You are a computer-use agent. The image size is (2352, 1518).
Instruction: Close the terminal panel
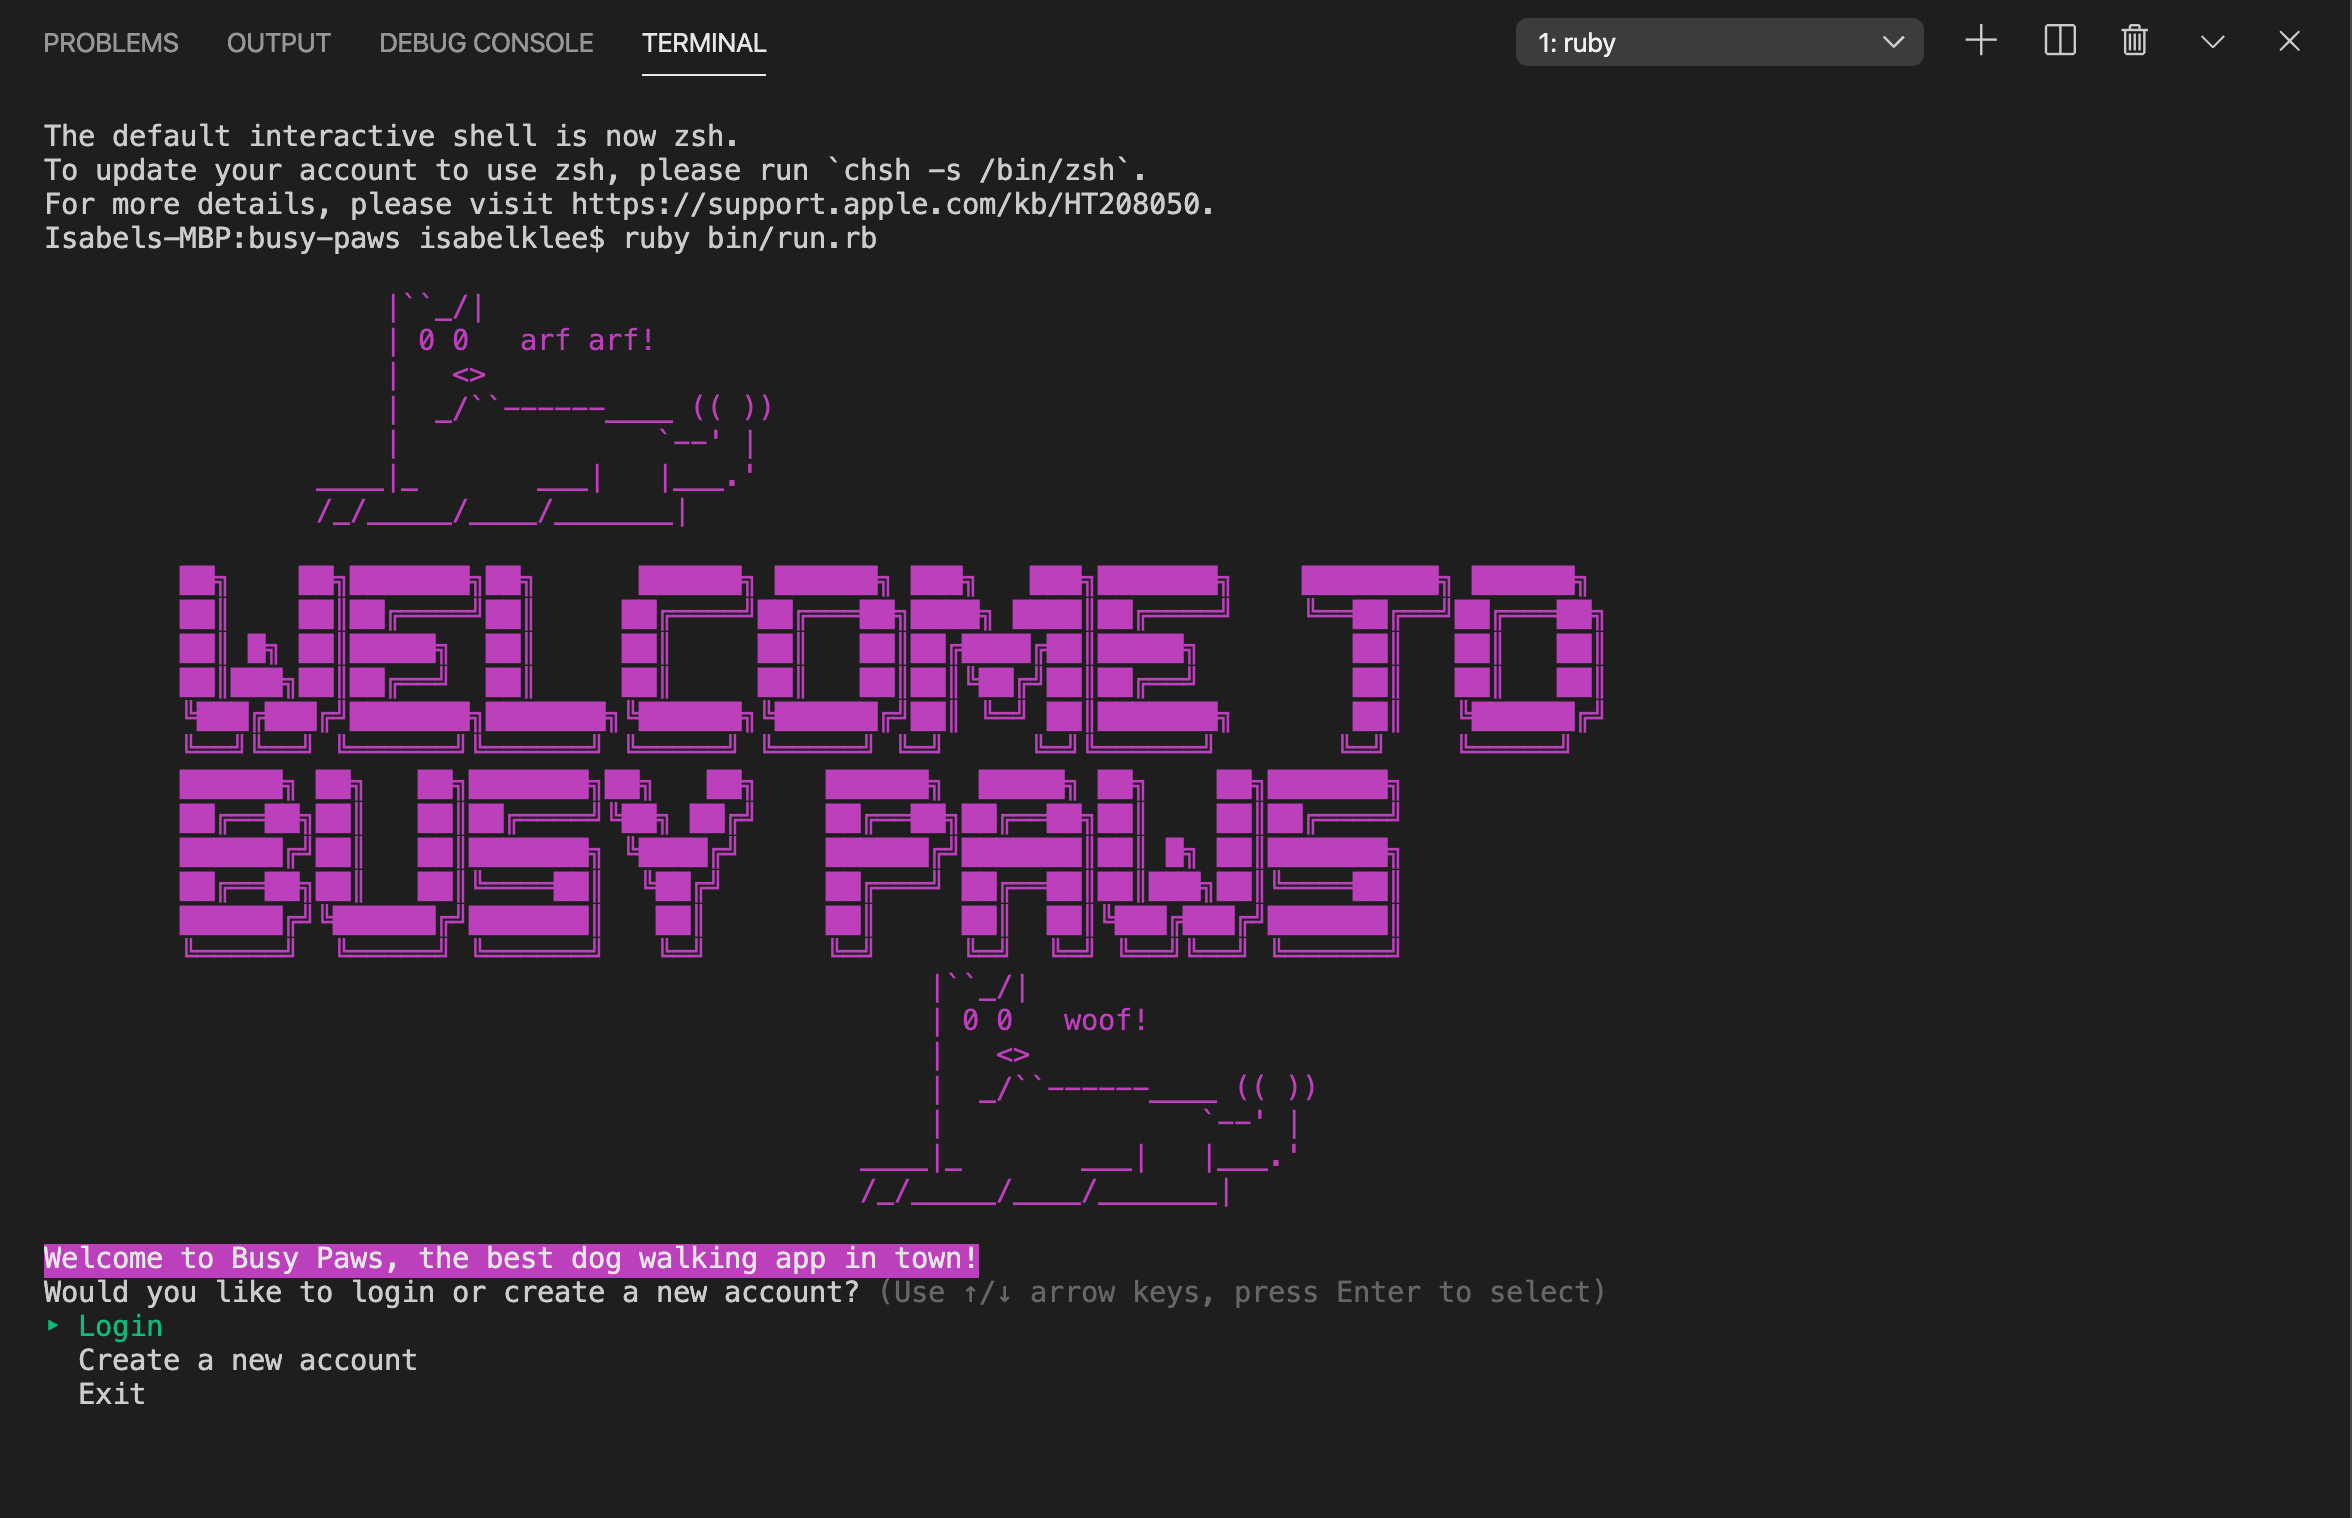tap(2289, 42)
